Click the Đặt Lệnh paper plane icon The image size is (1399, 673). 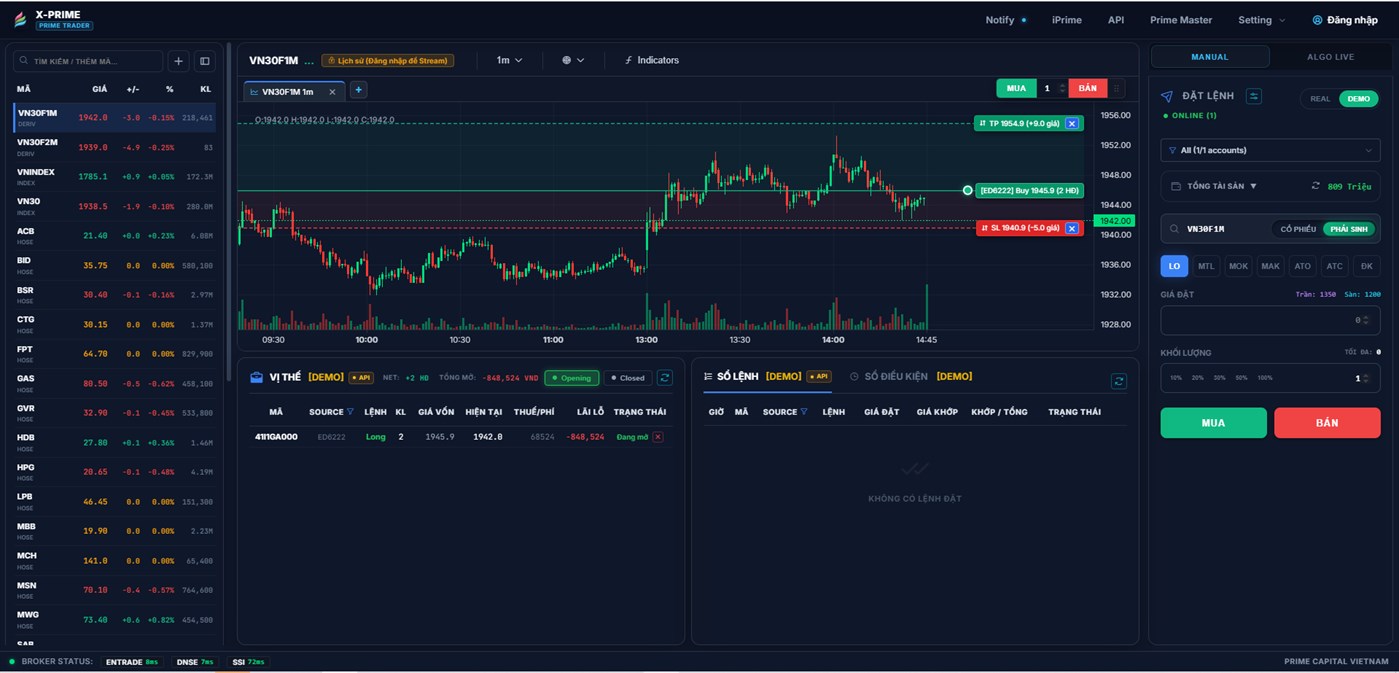(1166, 96)
